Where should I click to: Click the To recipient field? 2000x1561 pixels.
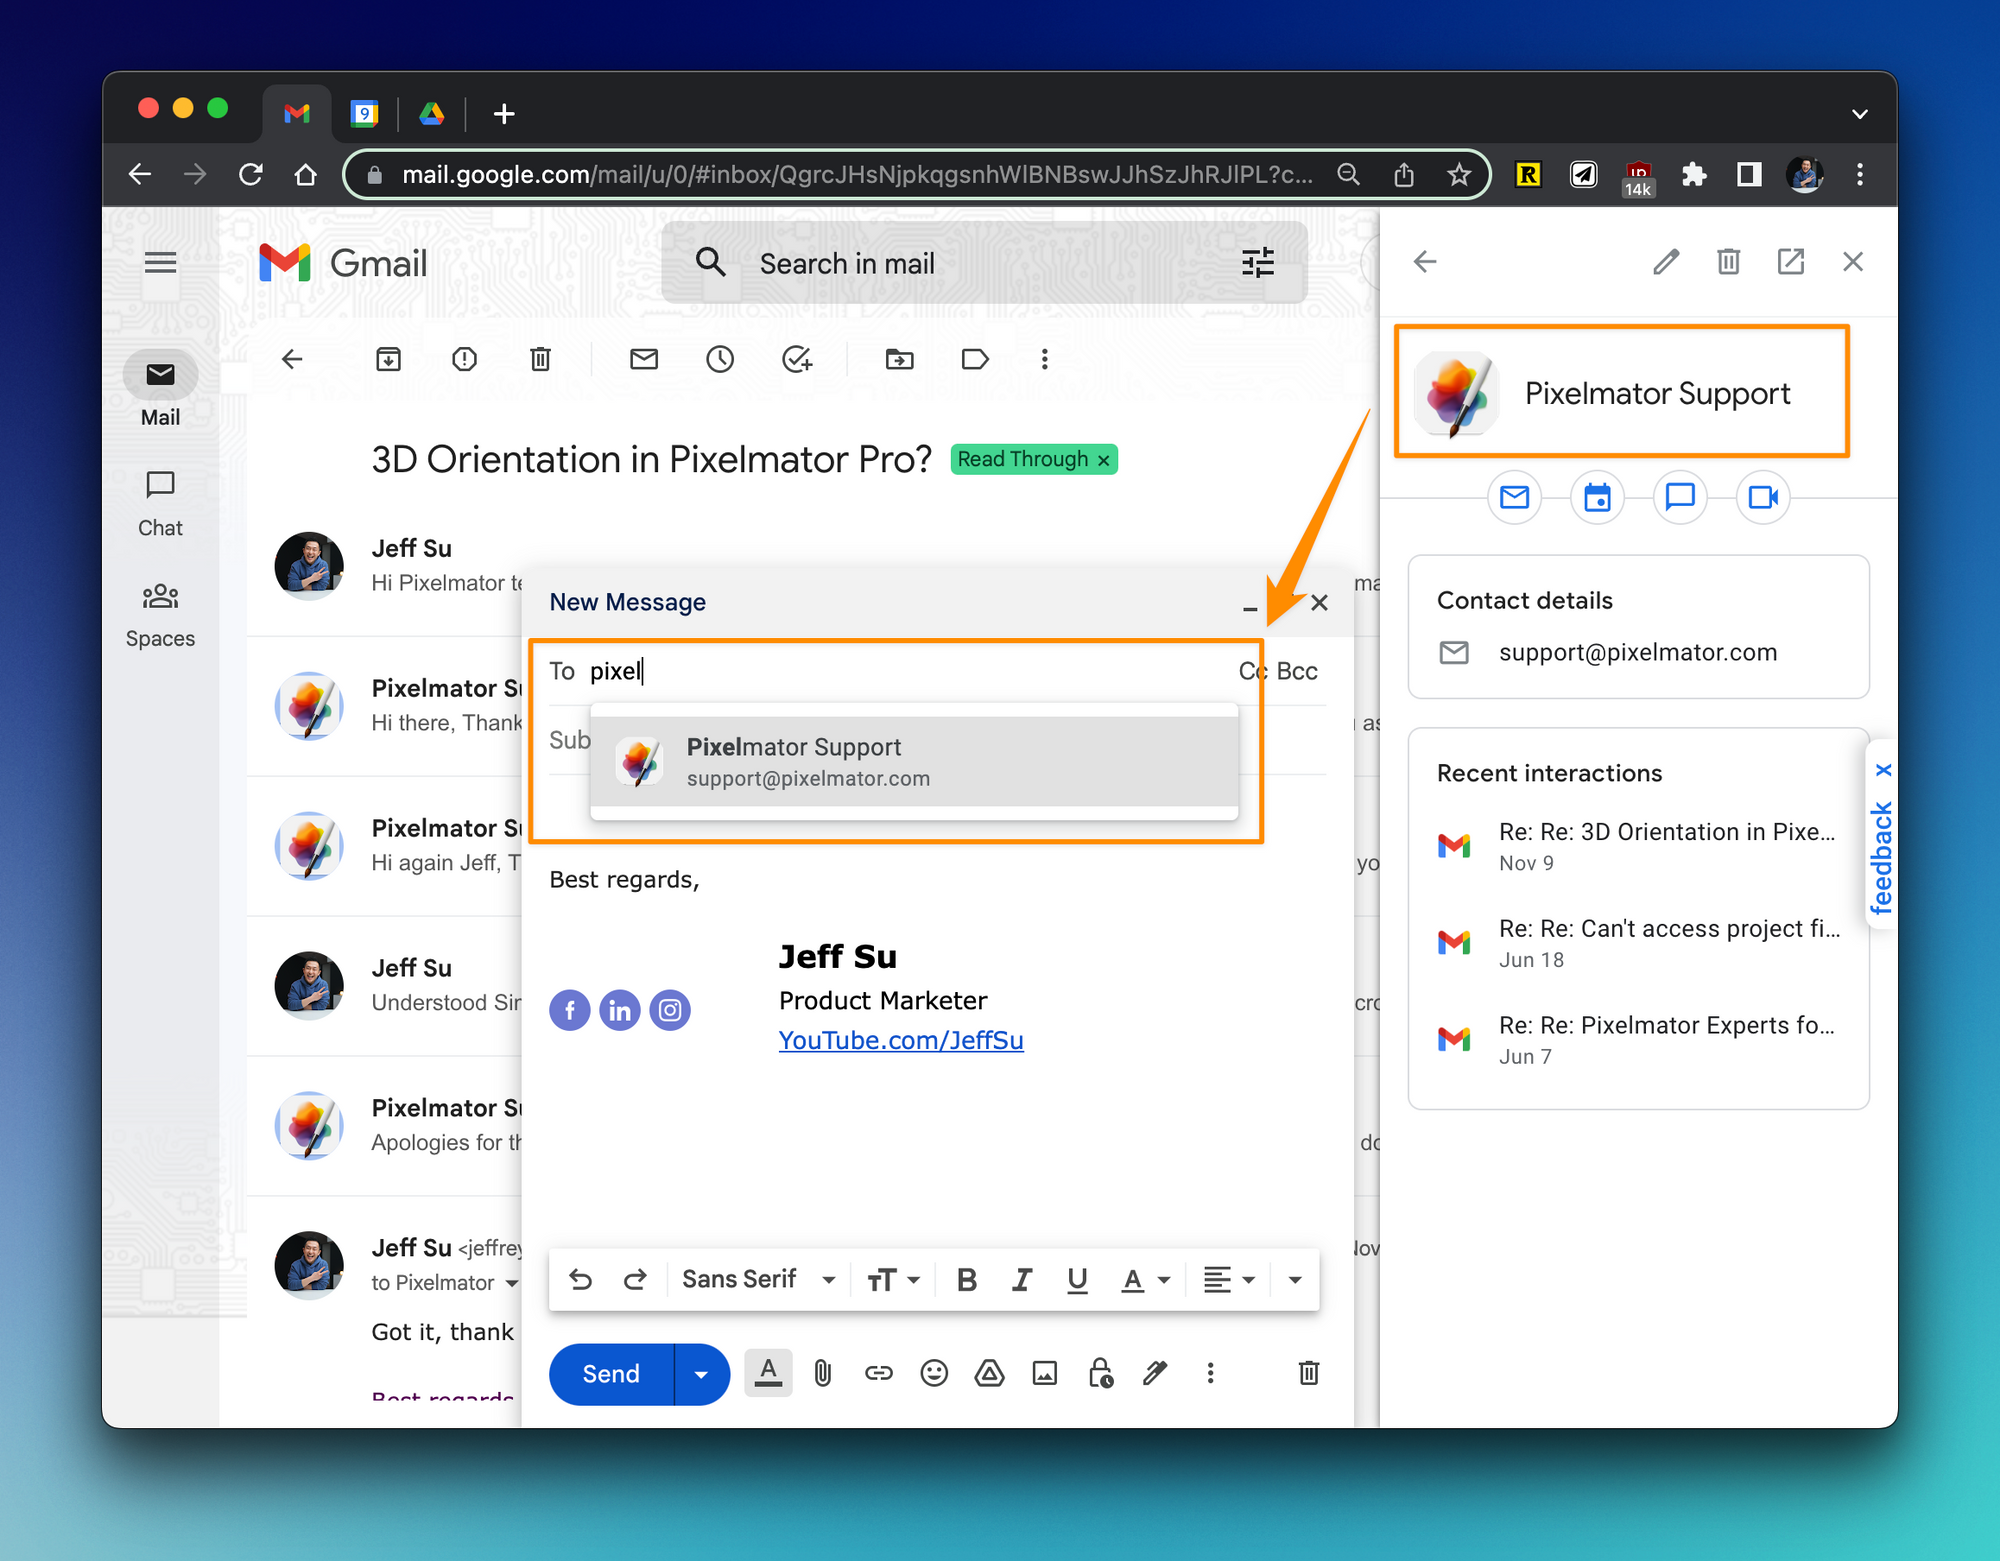tap(910, 671)
